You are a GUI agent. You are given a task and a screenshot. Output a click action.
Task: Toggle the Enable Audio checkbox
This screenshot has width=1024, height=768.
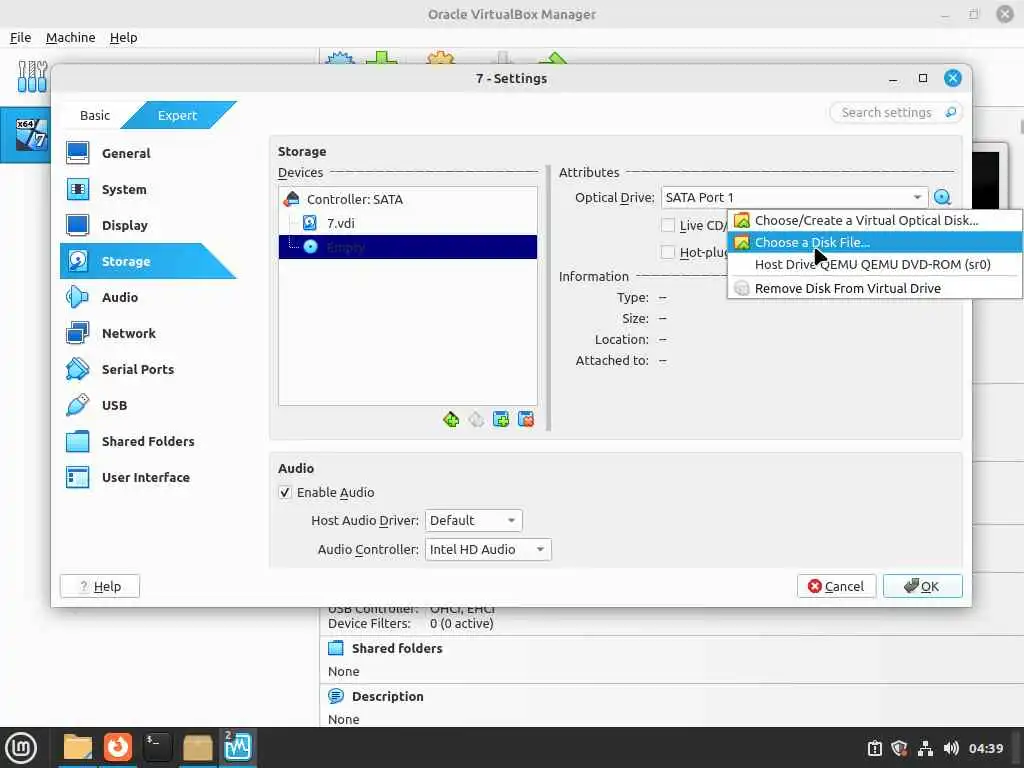click(285, 492)
